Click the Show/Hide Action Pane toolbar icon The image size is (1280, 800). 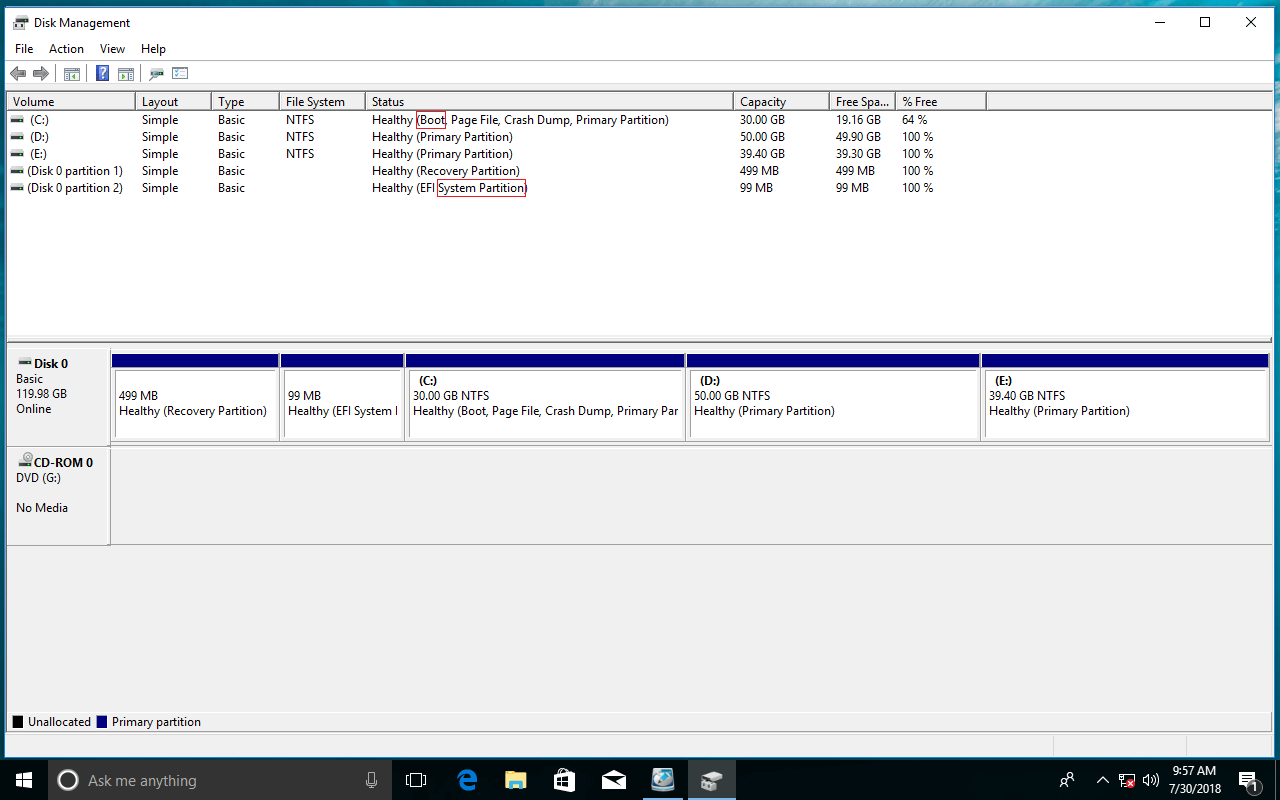[x=126, y=73]
